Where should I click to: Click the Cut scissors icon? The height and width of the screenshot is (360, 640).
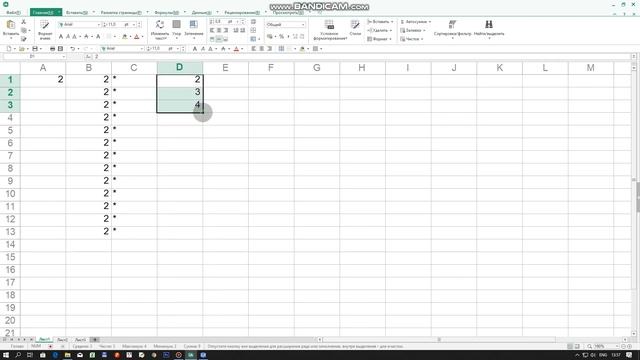pos(24,22)
